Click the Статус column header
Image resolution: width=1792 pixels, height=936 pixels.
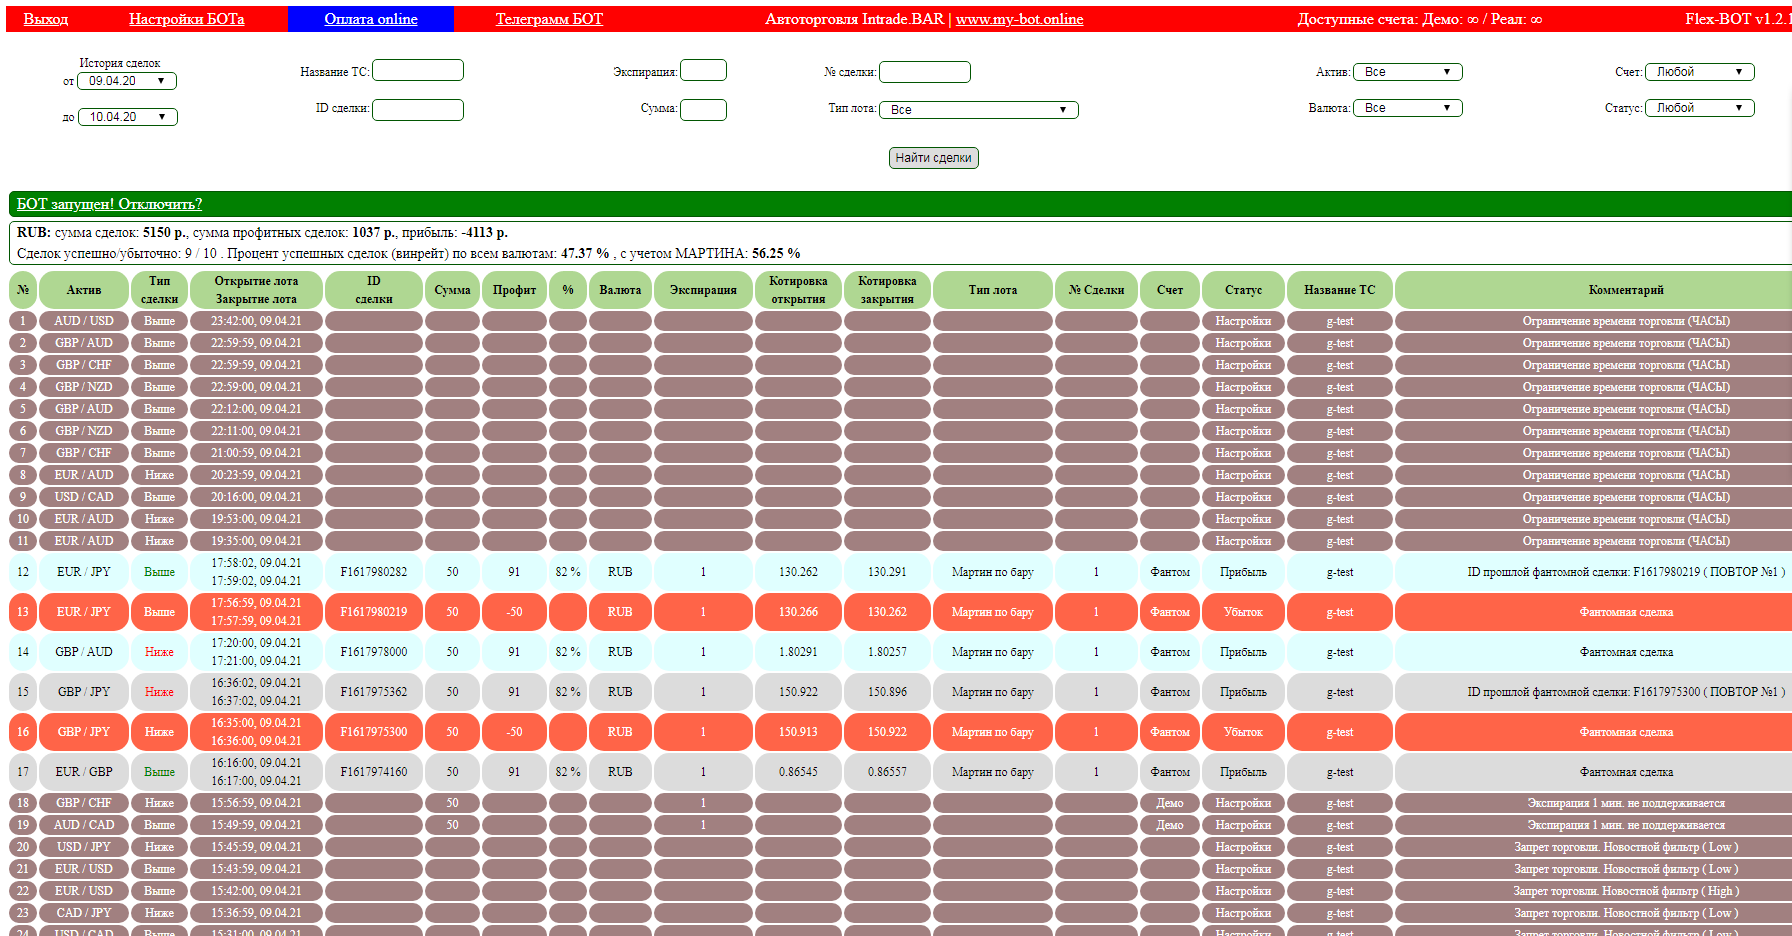(1243, 290)
